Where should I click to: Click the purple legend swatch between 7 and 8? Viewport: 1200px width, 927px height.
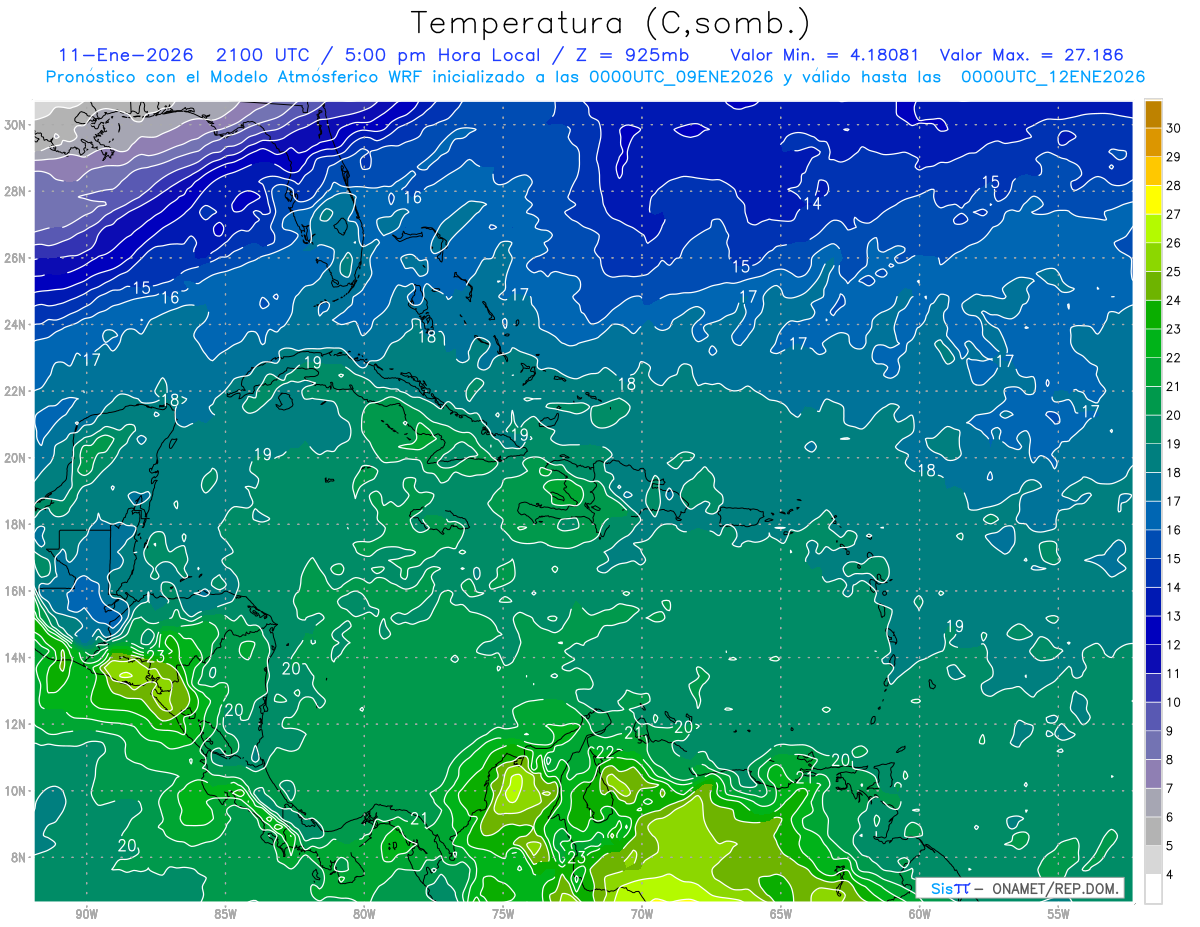coord(1153,774)
